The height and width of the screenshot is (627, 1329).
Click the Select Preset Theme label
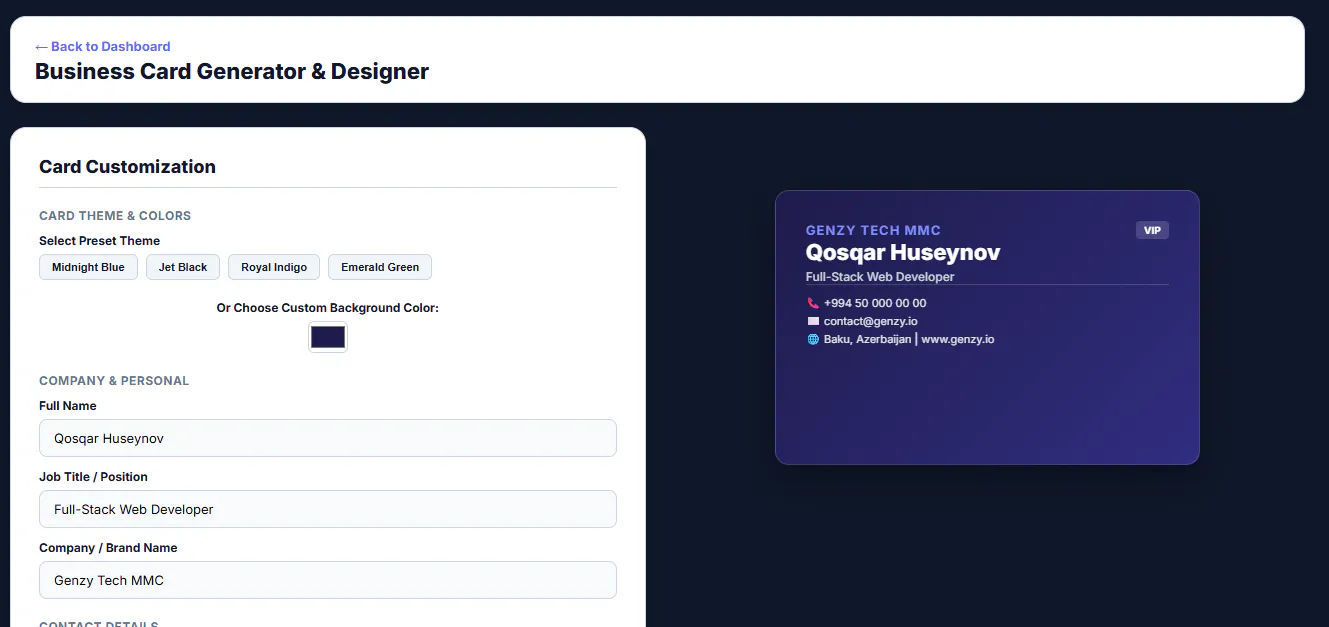coord(99,241)
